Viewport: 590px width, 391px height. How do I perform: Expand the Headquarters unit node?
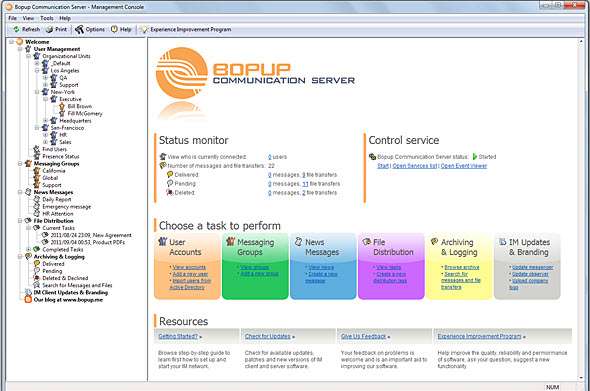click(x=46, y=121)
